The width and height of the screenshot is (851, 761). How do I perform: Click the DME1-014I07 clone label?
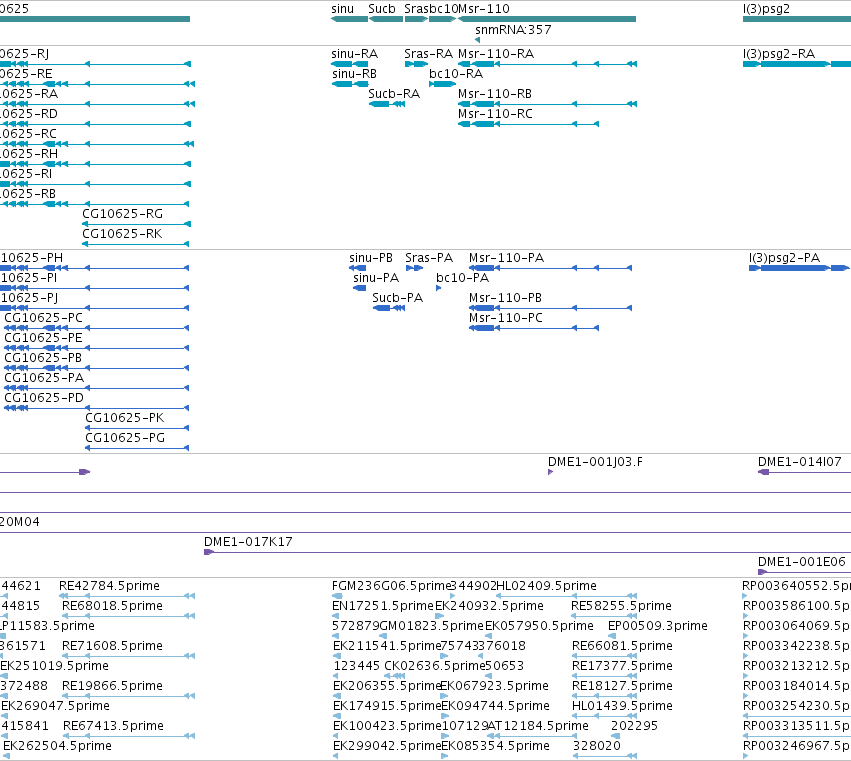[x=799, y=462]
